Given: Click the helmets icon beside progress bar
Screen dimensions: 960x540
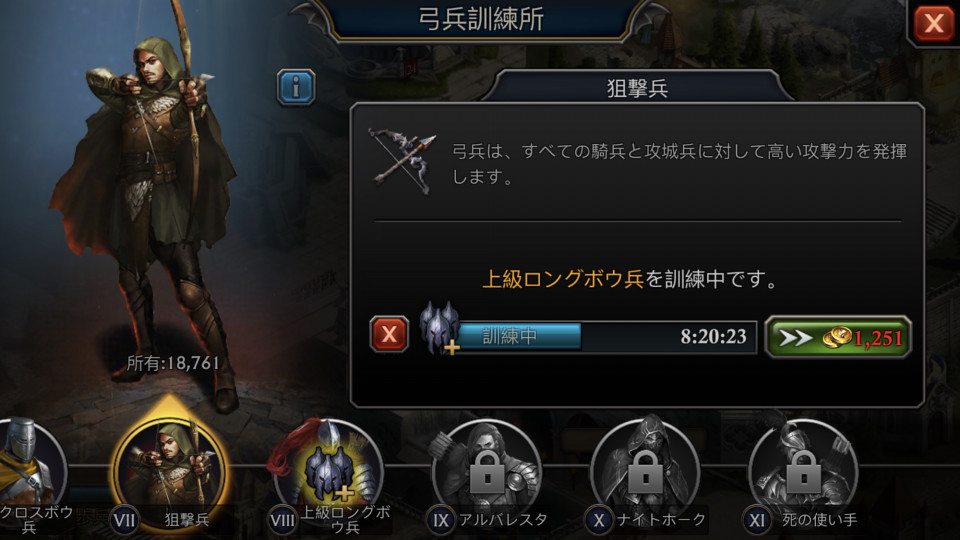Looking at the screenshot, I should tap(440, 328).
